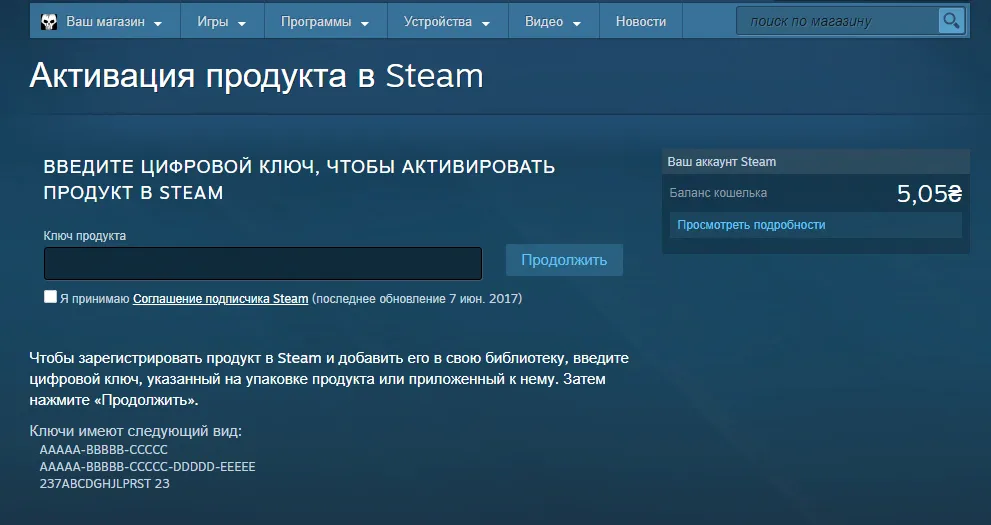Click the Активация продукта в Steam heading
Viewport: 991px width, 525px height.
[x=256, y=76]
